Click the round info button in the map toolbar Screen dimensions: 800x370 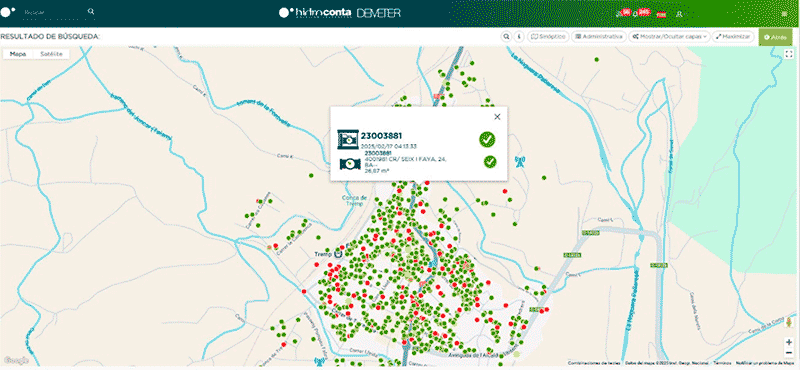click(519, 37)
